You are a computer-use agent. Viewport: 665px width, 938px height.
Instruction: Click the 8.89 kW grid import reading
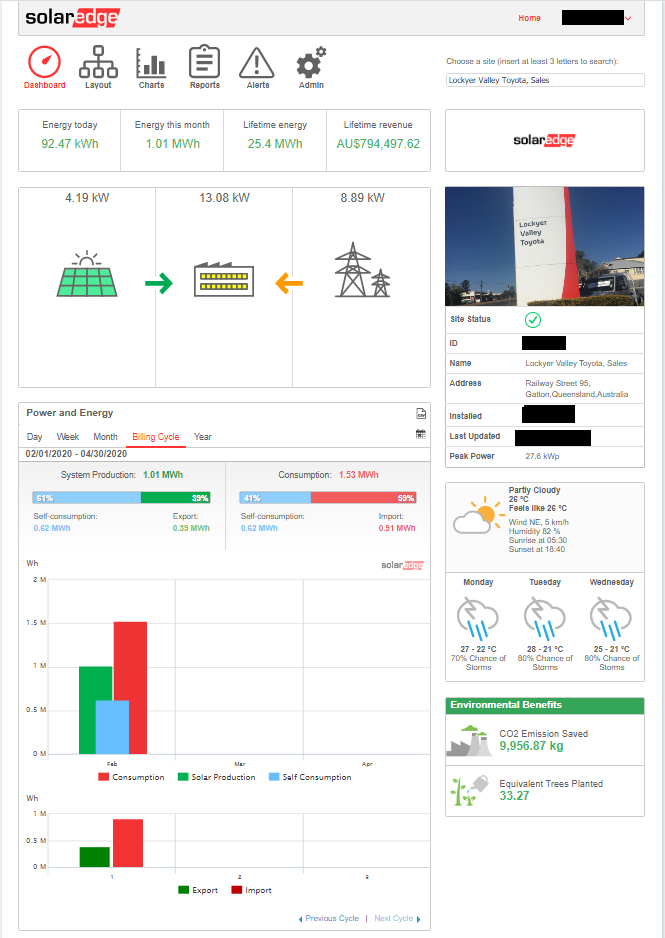pos(362,198)
